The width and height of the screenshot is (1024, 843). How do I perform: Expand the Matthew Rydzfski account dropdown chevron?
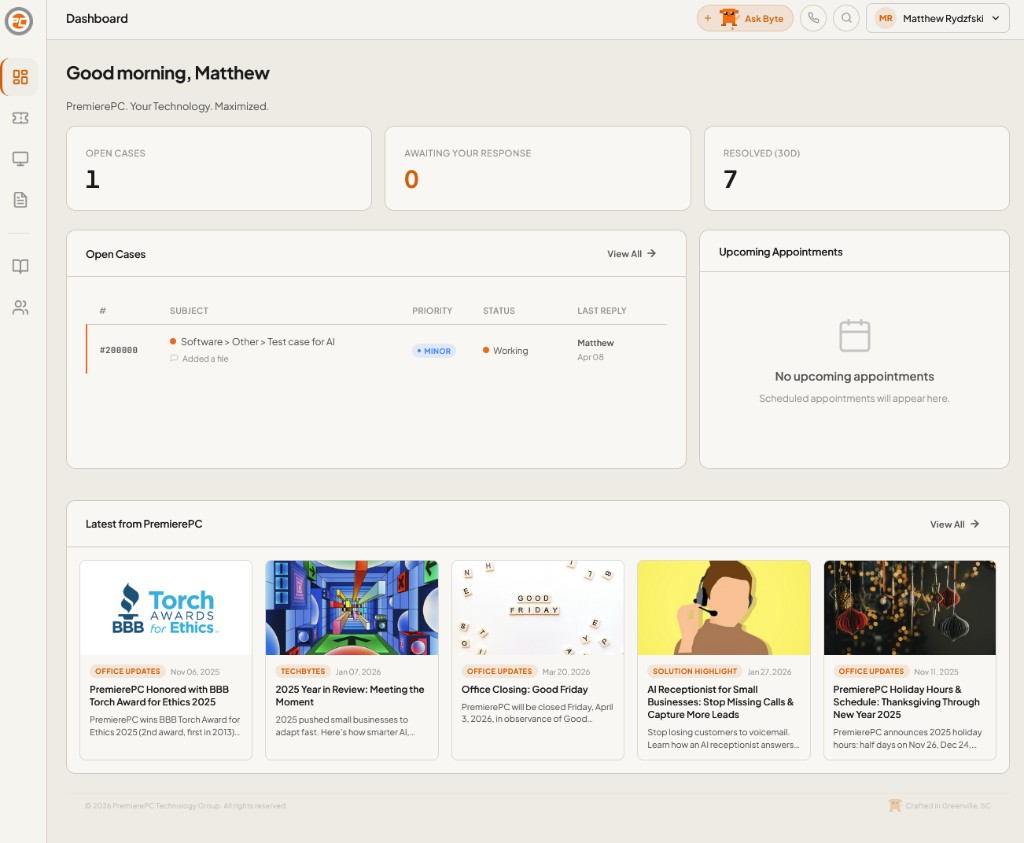coord(995,18)
